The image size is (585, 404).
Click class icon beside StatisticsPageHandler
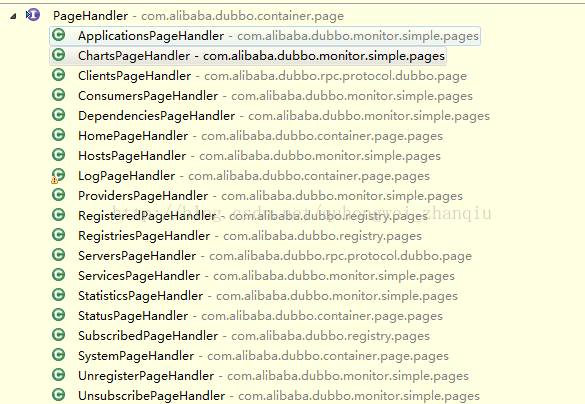click(59, 295)
